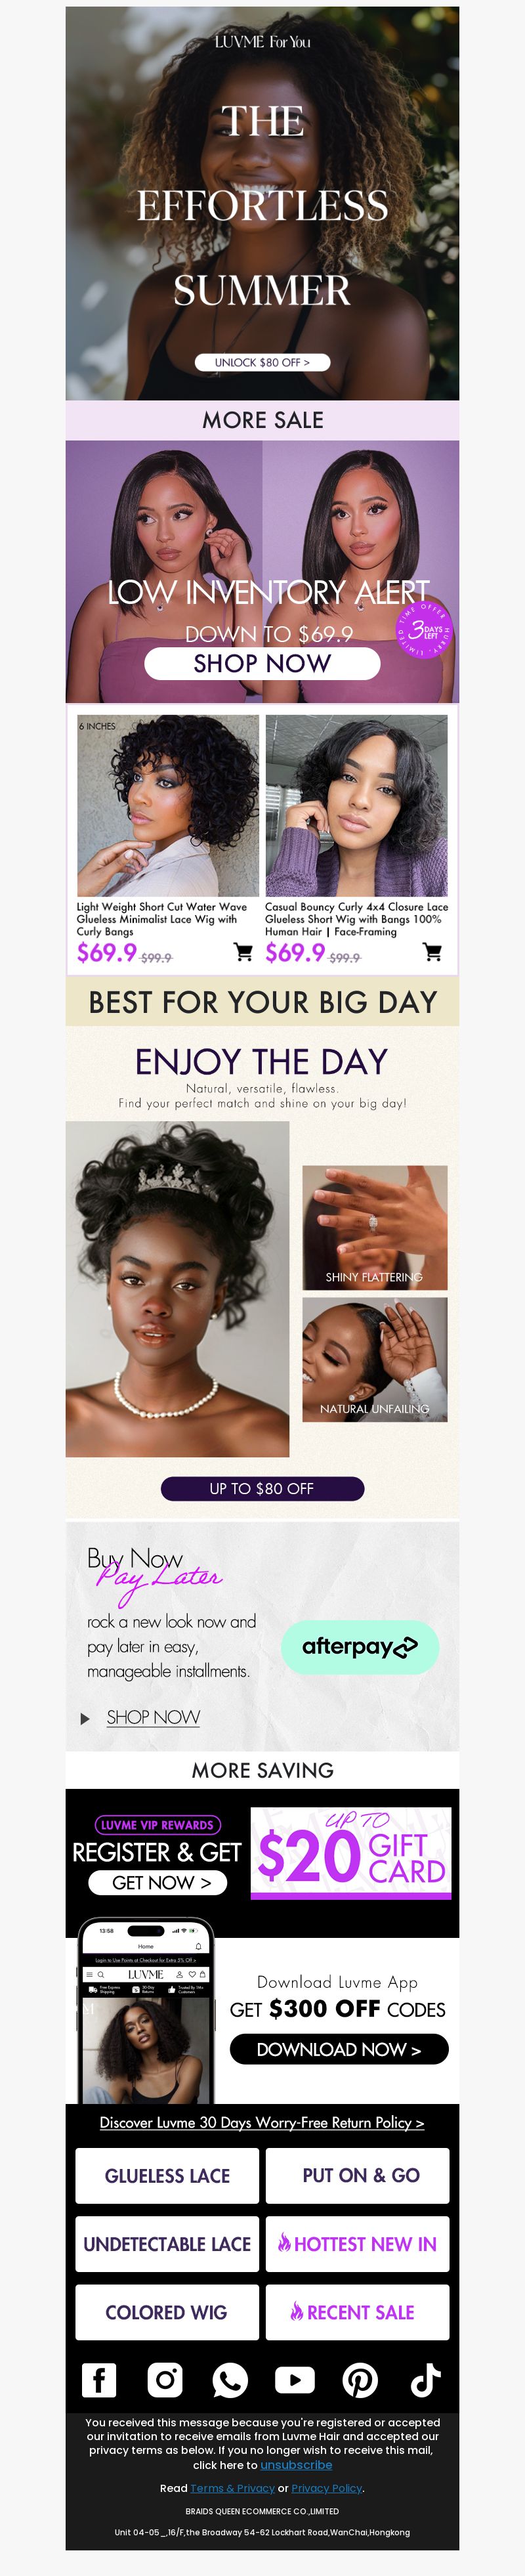
Task: Add Water Wave wig to cart
Action: click(243, 952)
